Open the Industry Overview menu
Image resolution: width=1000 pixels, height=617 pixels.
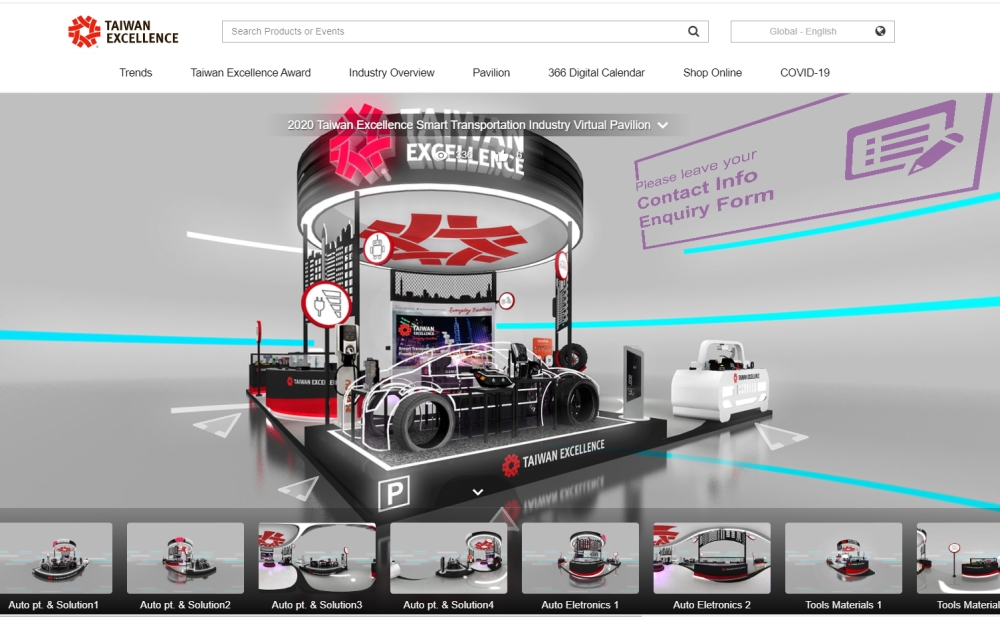(x=391, y=73)
